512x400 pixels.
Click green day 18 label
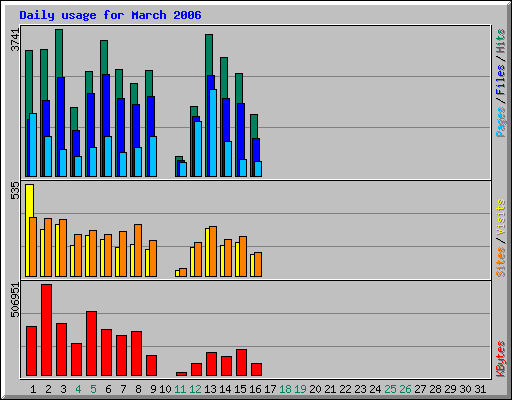point(285,389)
